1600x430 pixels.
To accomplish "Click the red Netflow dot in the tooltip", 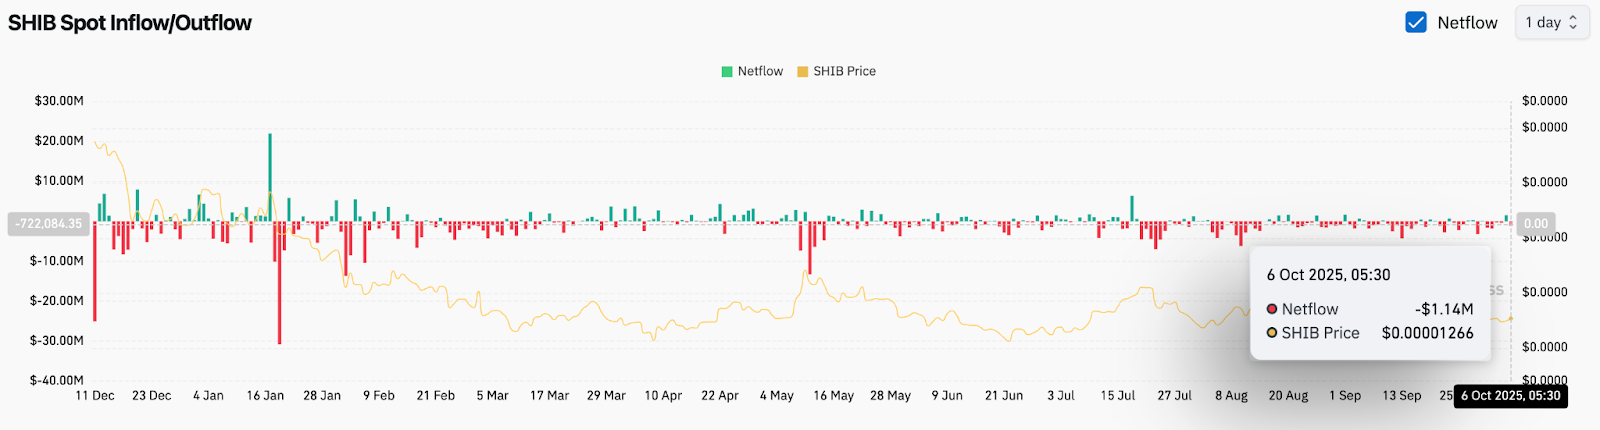I will 1272,309.
